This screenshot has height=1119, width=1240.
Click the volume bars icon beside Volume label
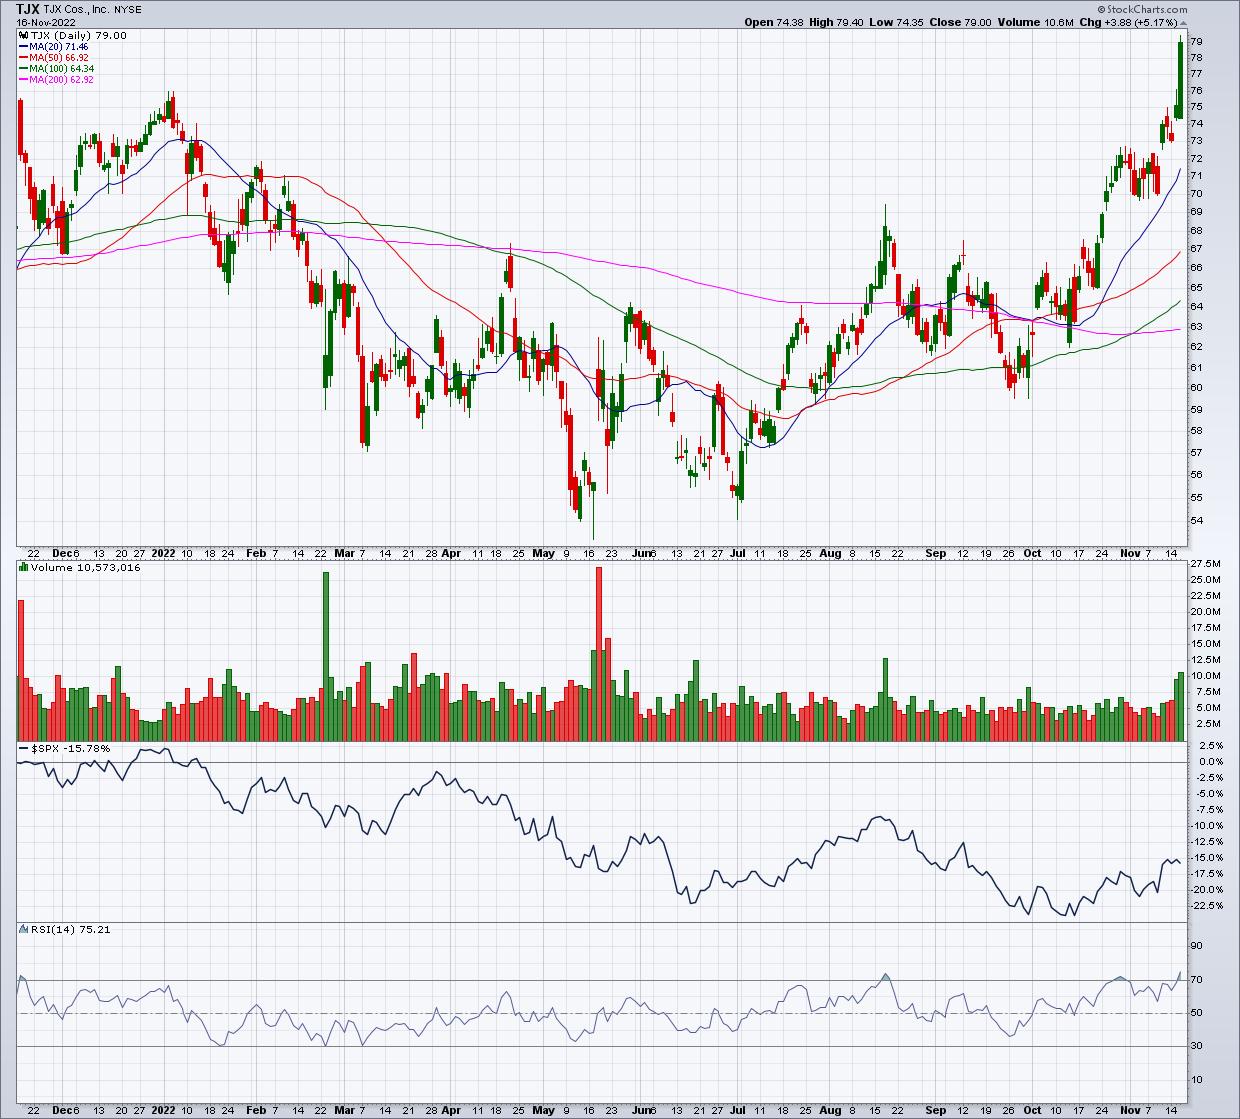tap(22, 568)
